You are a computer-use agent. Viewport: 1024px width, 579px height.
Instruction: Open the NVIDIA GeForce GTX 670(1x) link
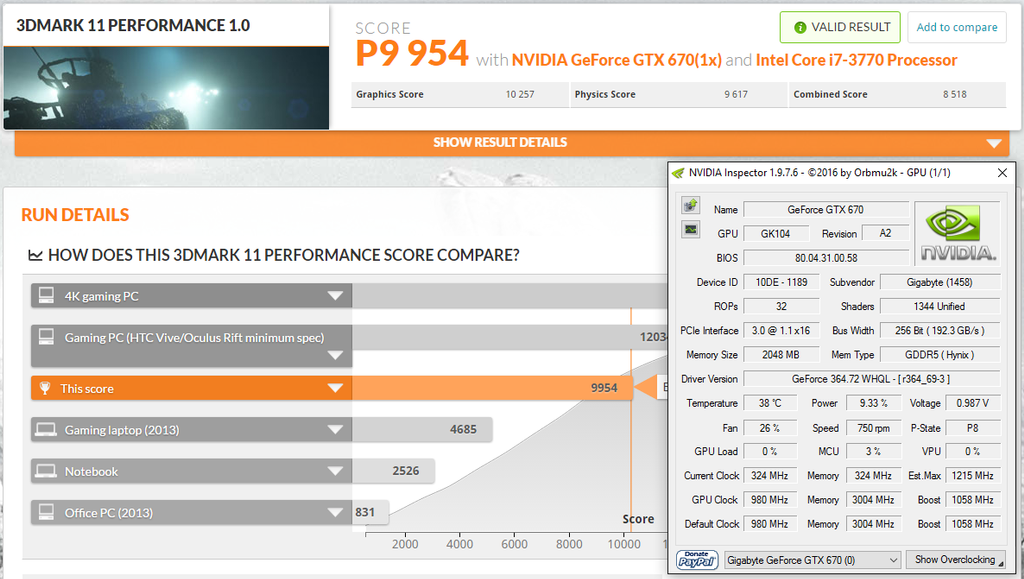[x=616, y=60]
